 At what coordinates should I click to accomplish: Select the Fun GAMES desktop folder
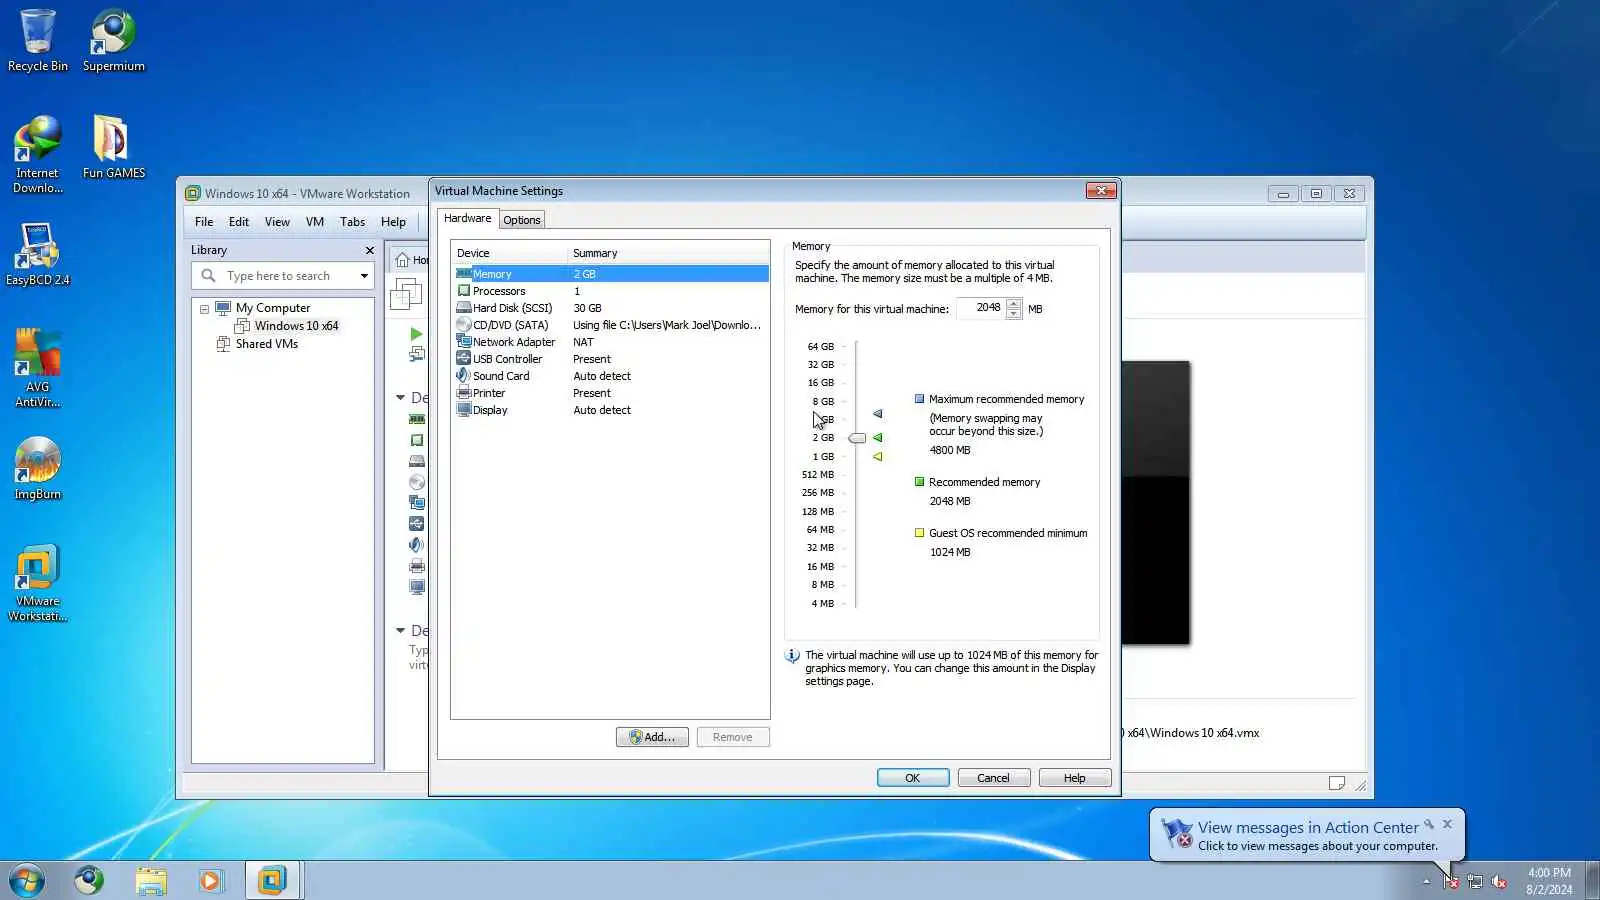click(x=113, y=147)
